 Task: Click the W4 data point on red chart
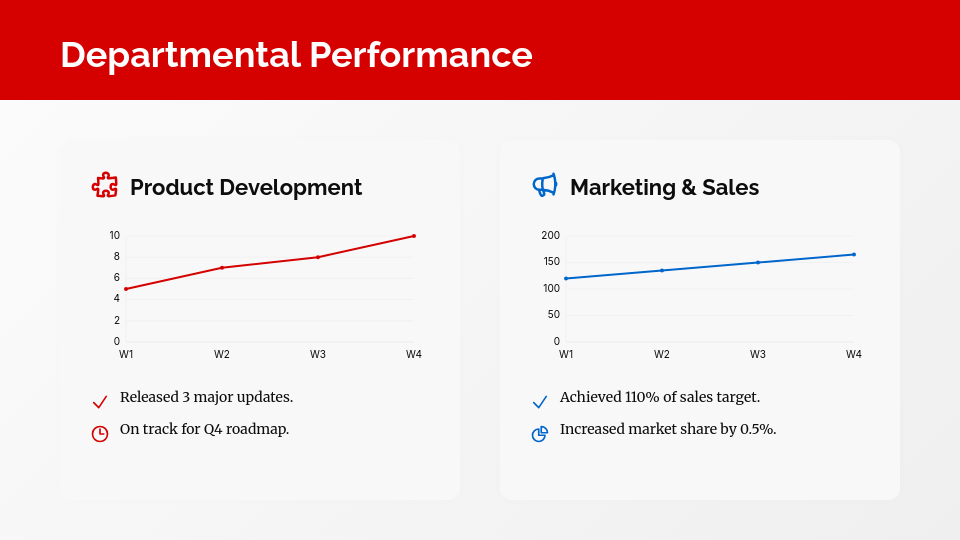(x=414, y=236)
